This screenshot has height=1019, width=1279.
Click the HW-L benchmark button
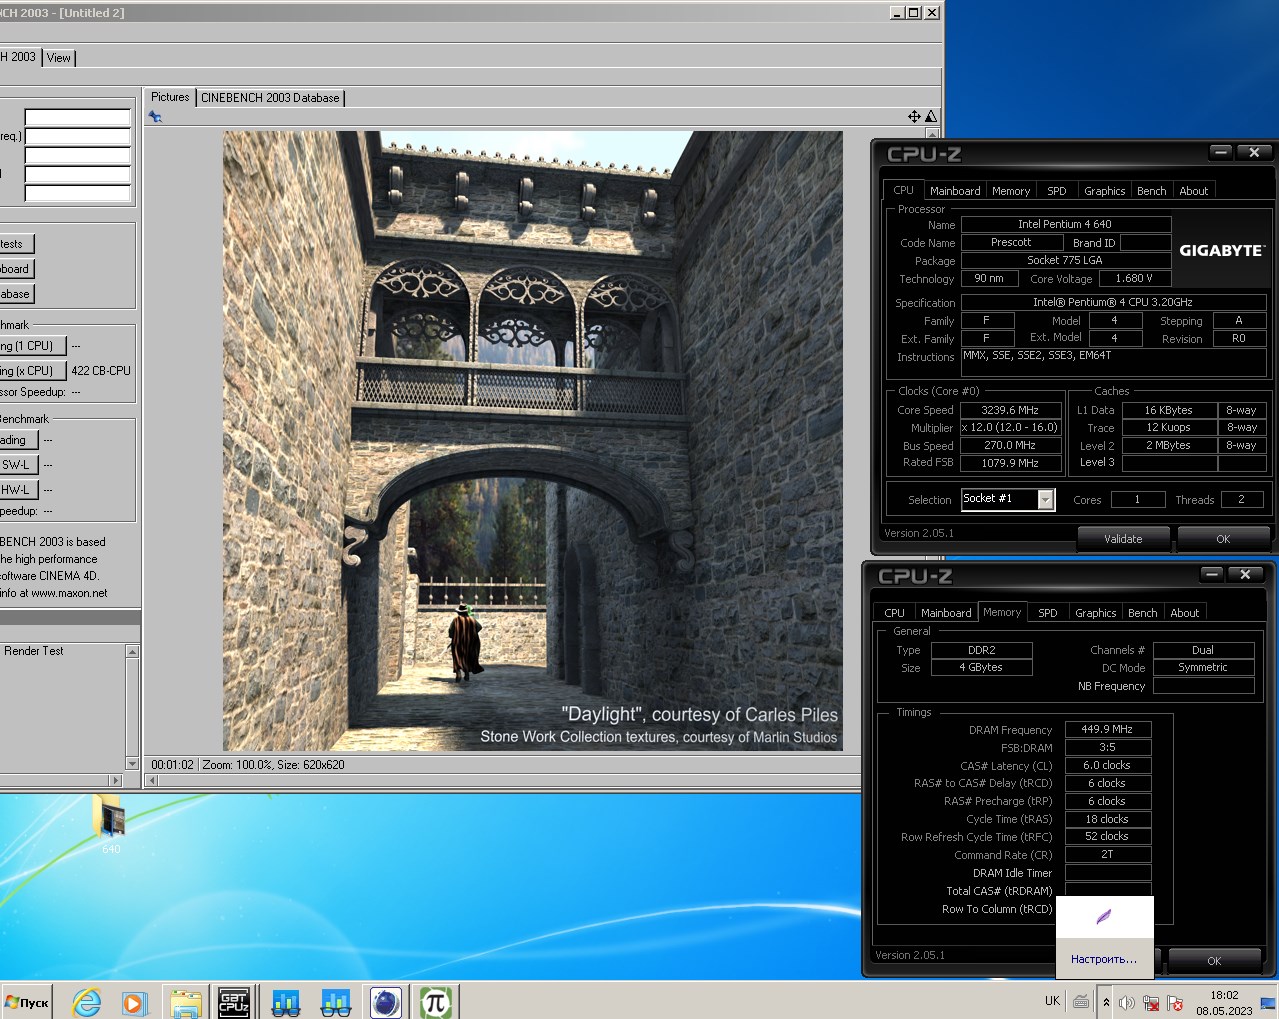tap(19, 490)
